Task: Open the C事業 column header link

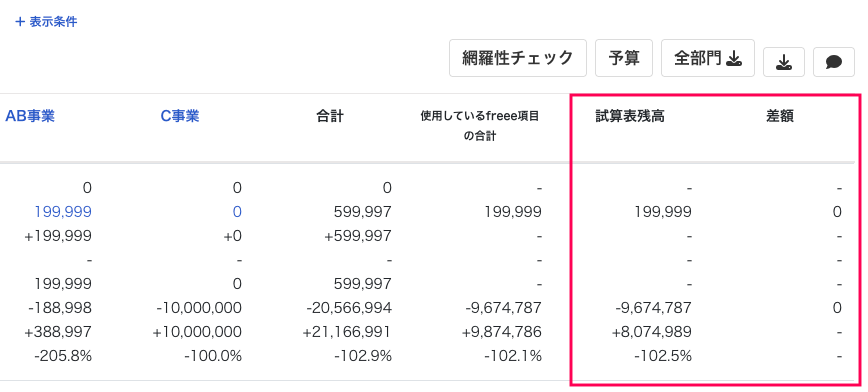Action: pyautogui.click(x=180, y=116)
